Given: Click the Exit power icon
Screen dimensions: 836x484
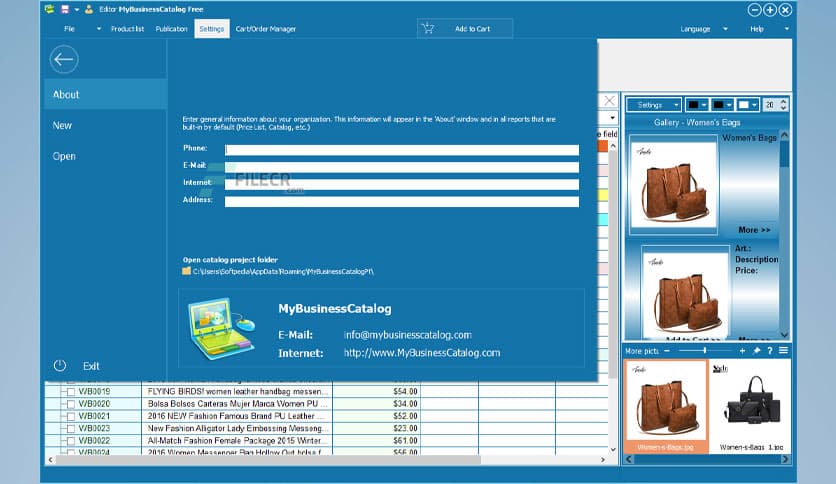Looking at the screenshot, I should (x=60, y=366).
